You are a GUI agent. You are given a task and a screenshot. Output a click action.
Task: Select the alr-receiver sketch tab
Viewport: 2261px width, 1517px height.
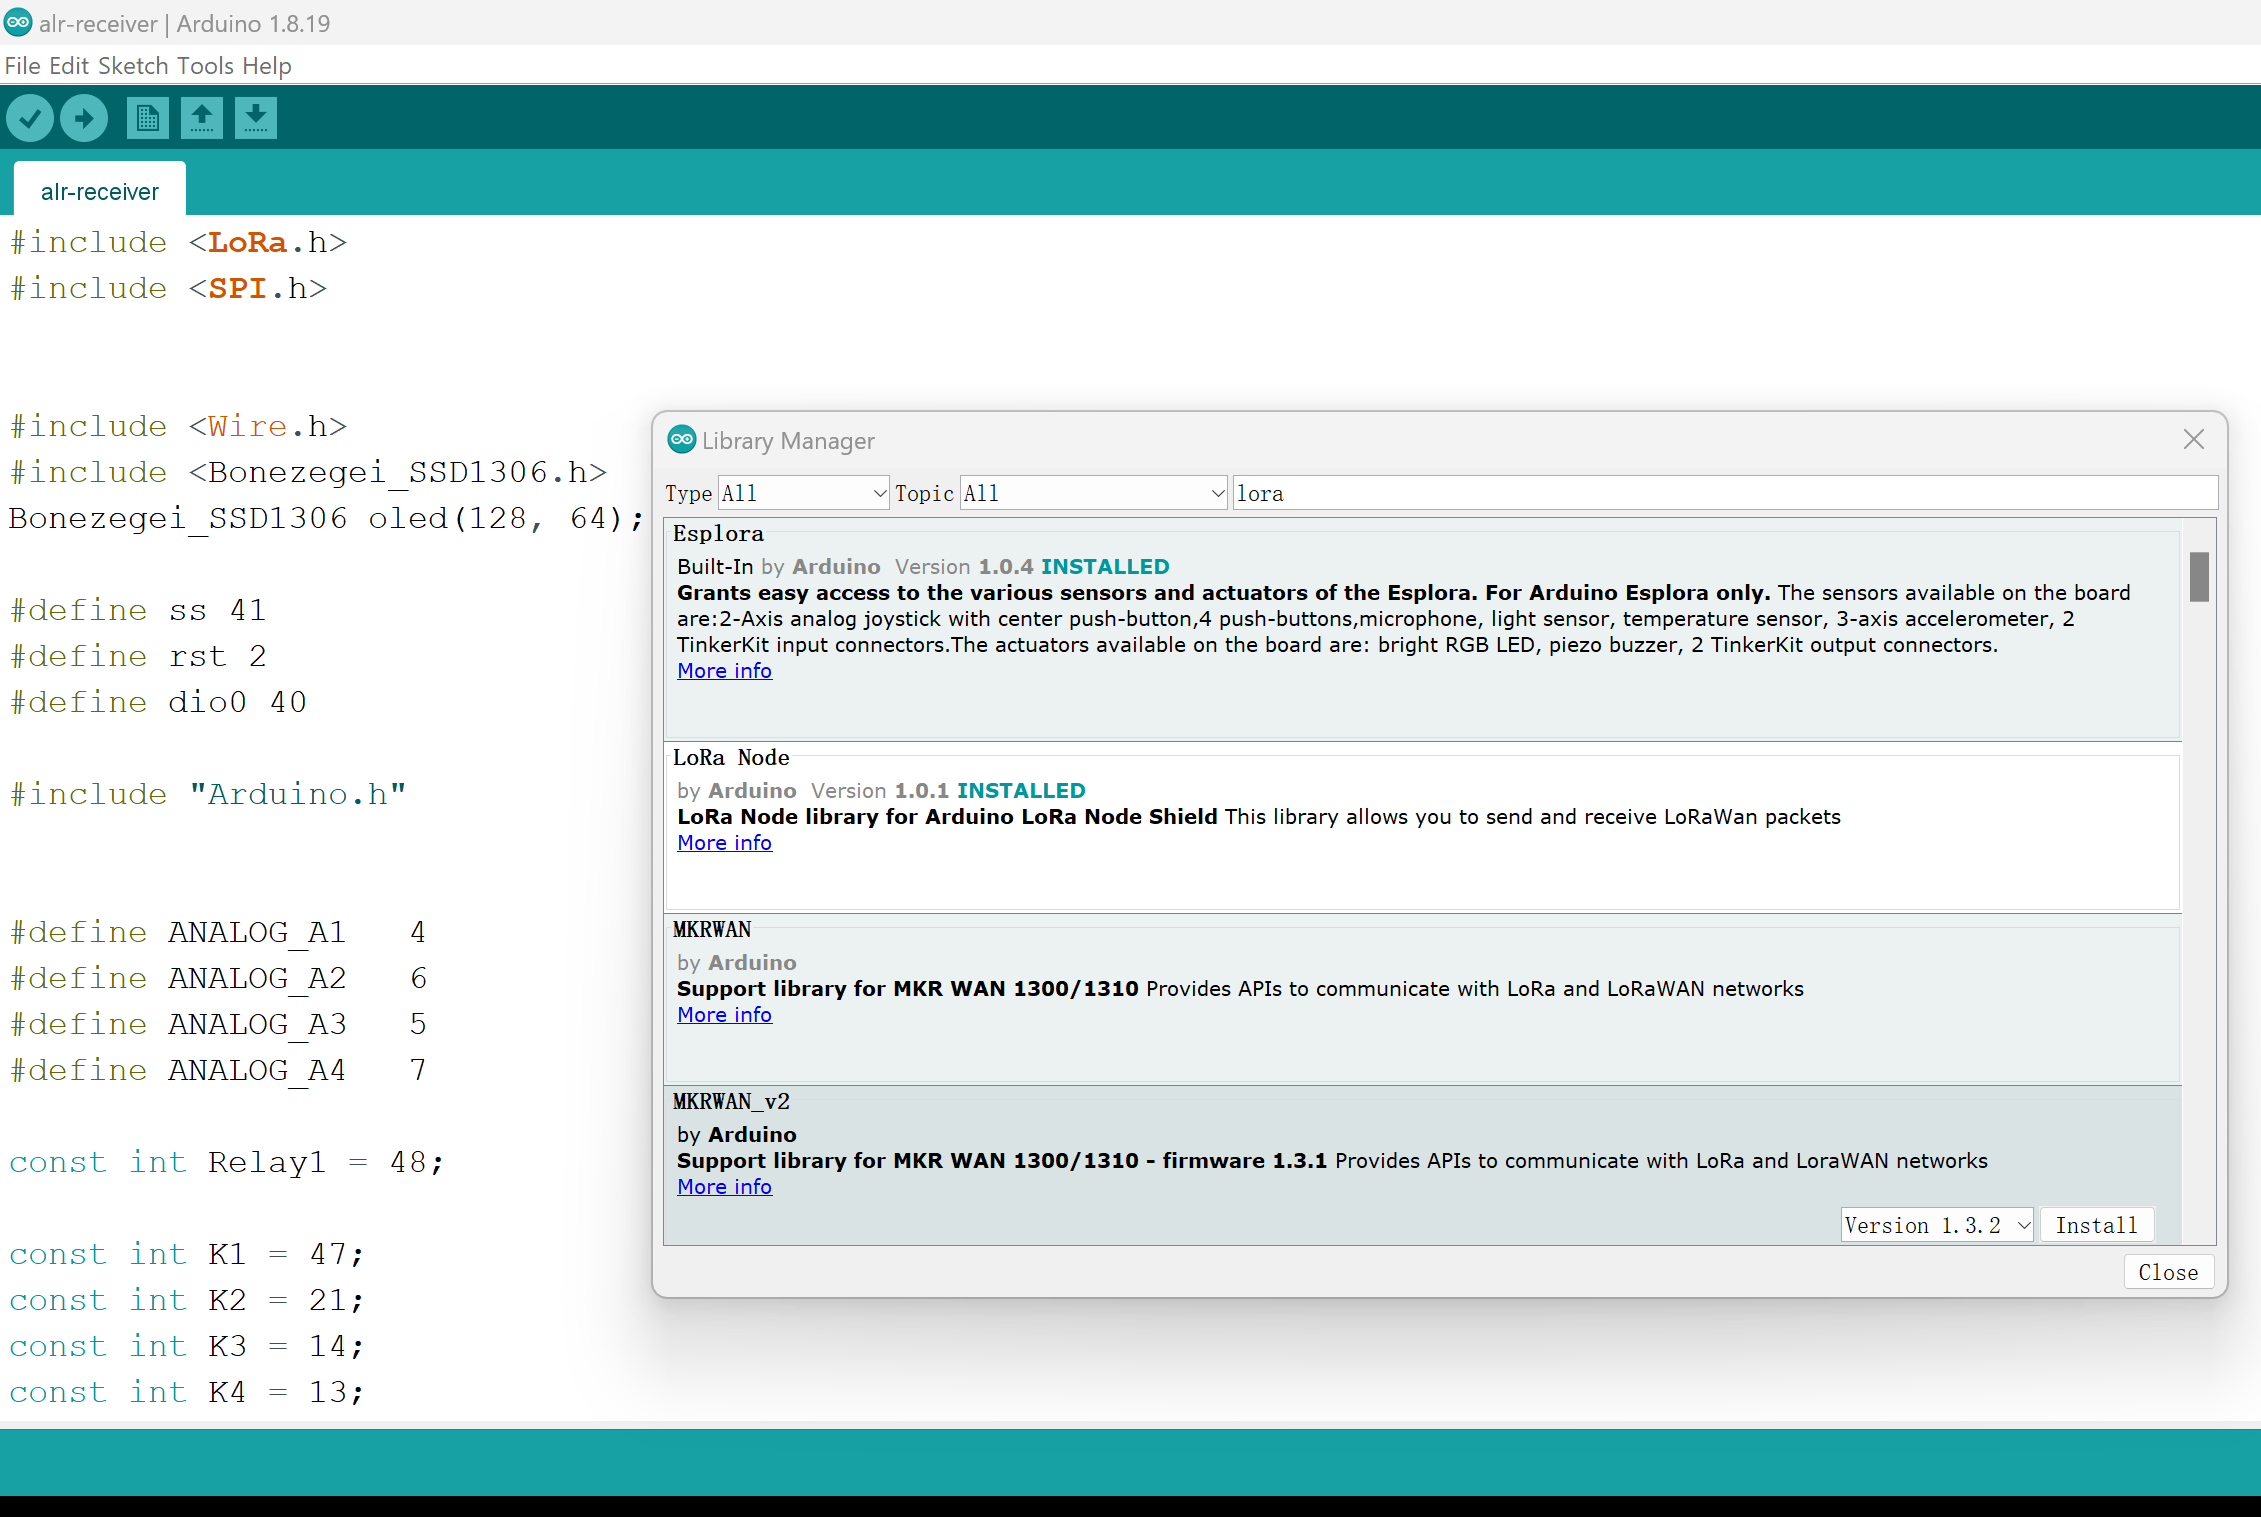point(100,191)
